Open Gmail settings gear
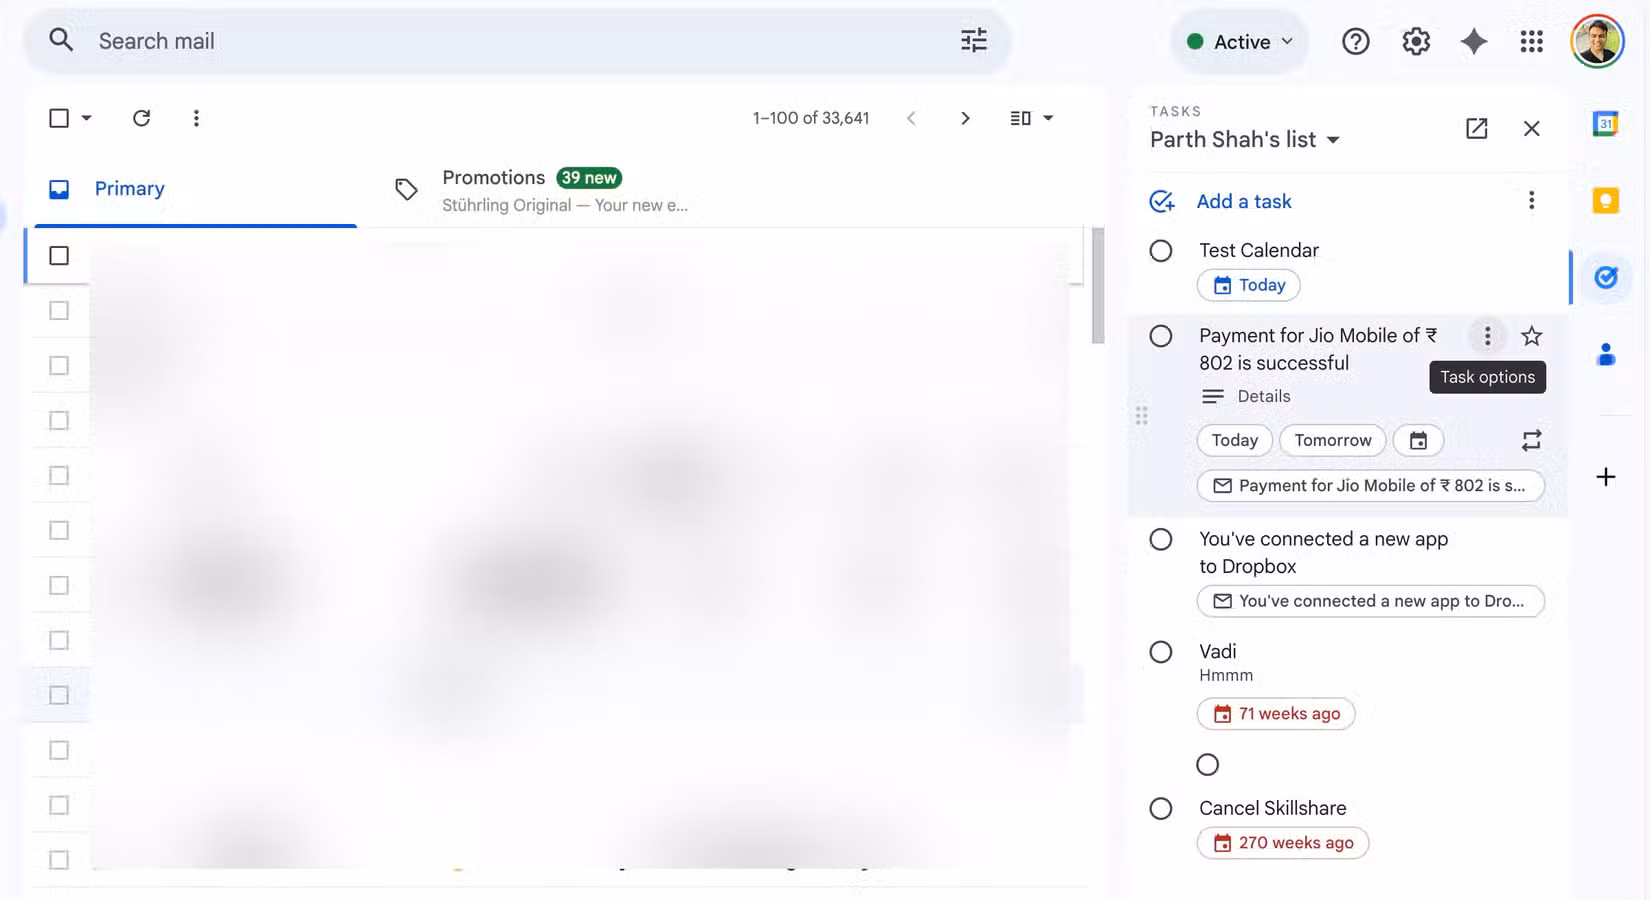Image resolution: width=1650 pixels, height=900 pixels. (x=1415, y=41)
